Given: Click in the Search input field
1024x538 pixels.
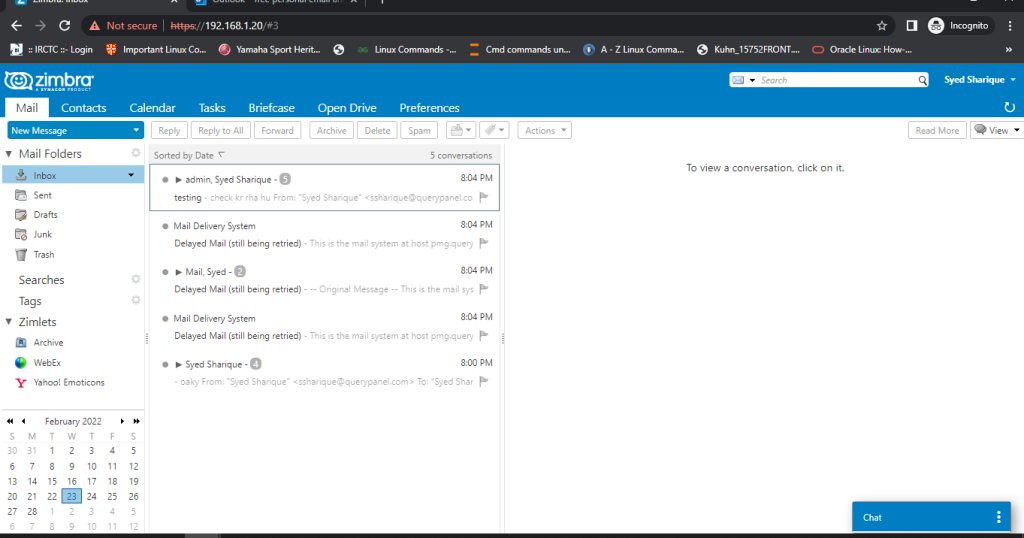Looking at the screenshot, I should click(x=836, y=80).
